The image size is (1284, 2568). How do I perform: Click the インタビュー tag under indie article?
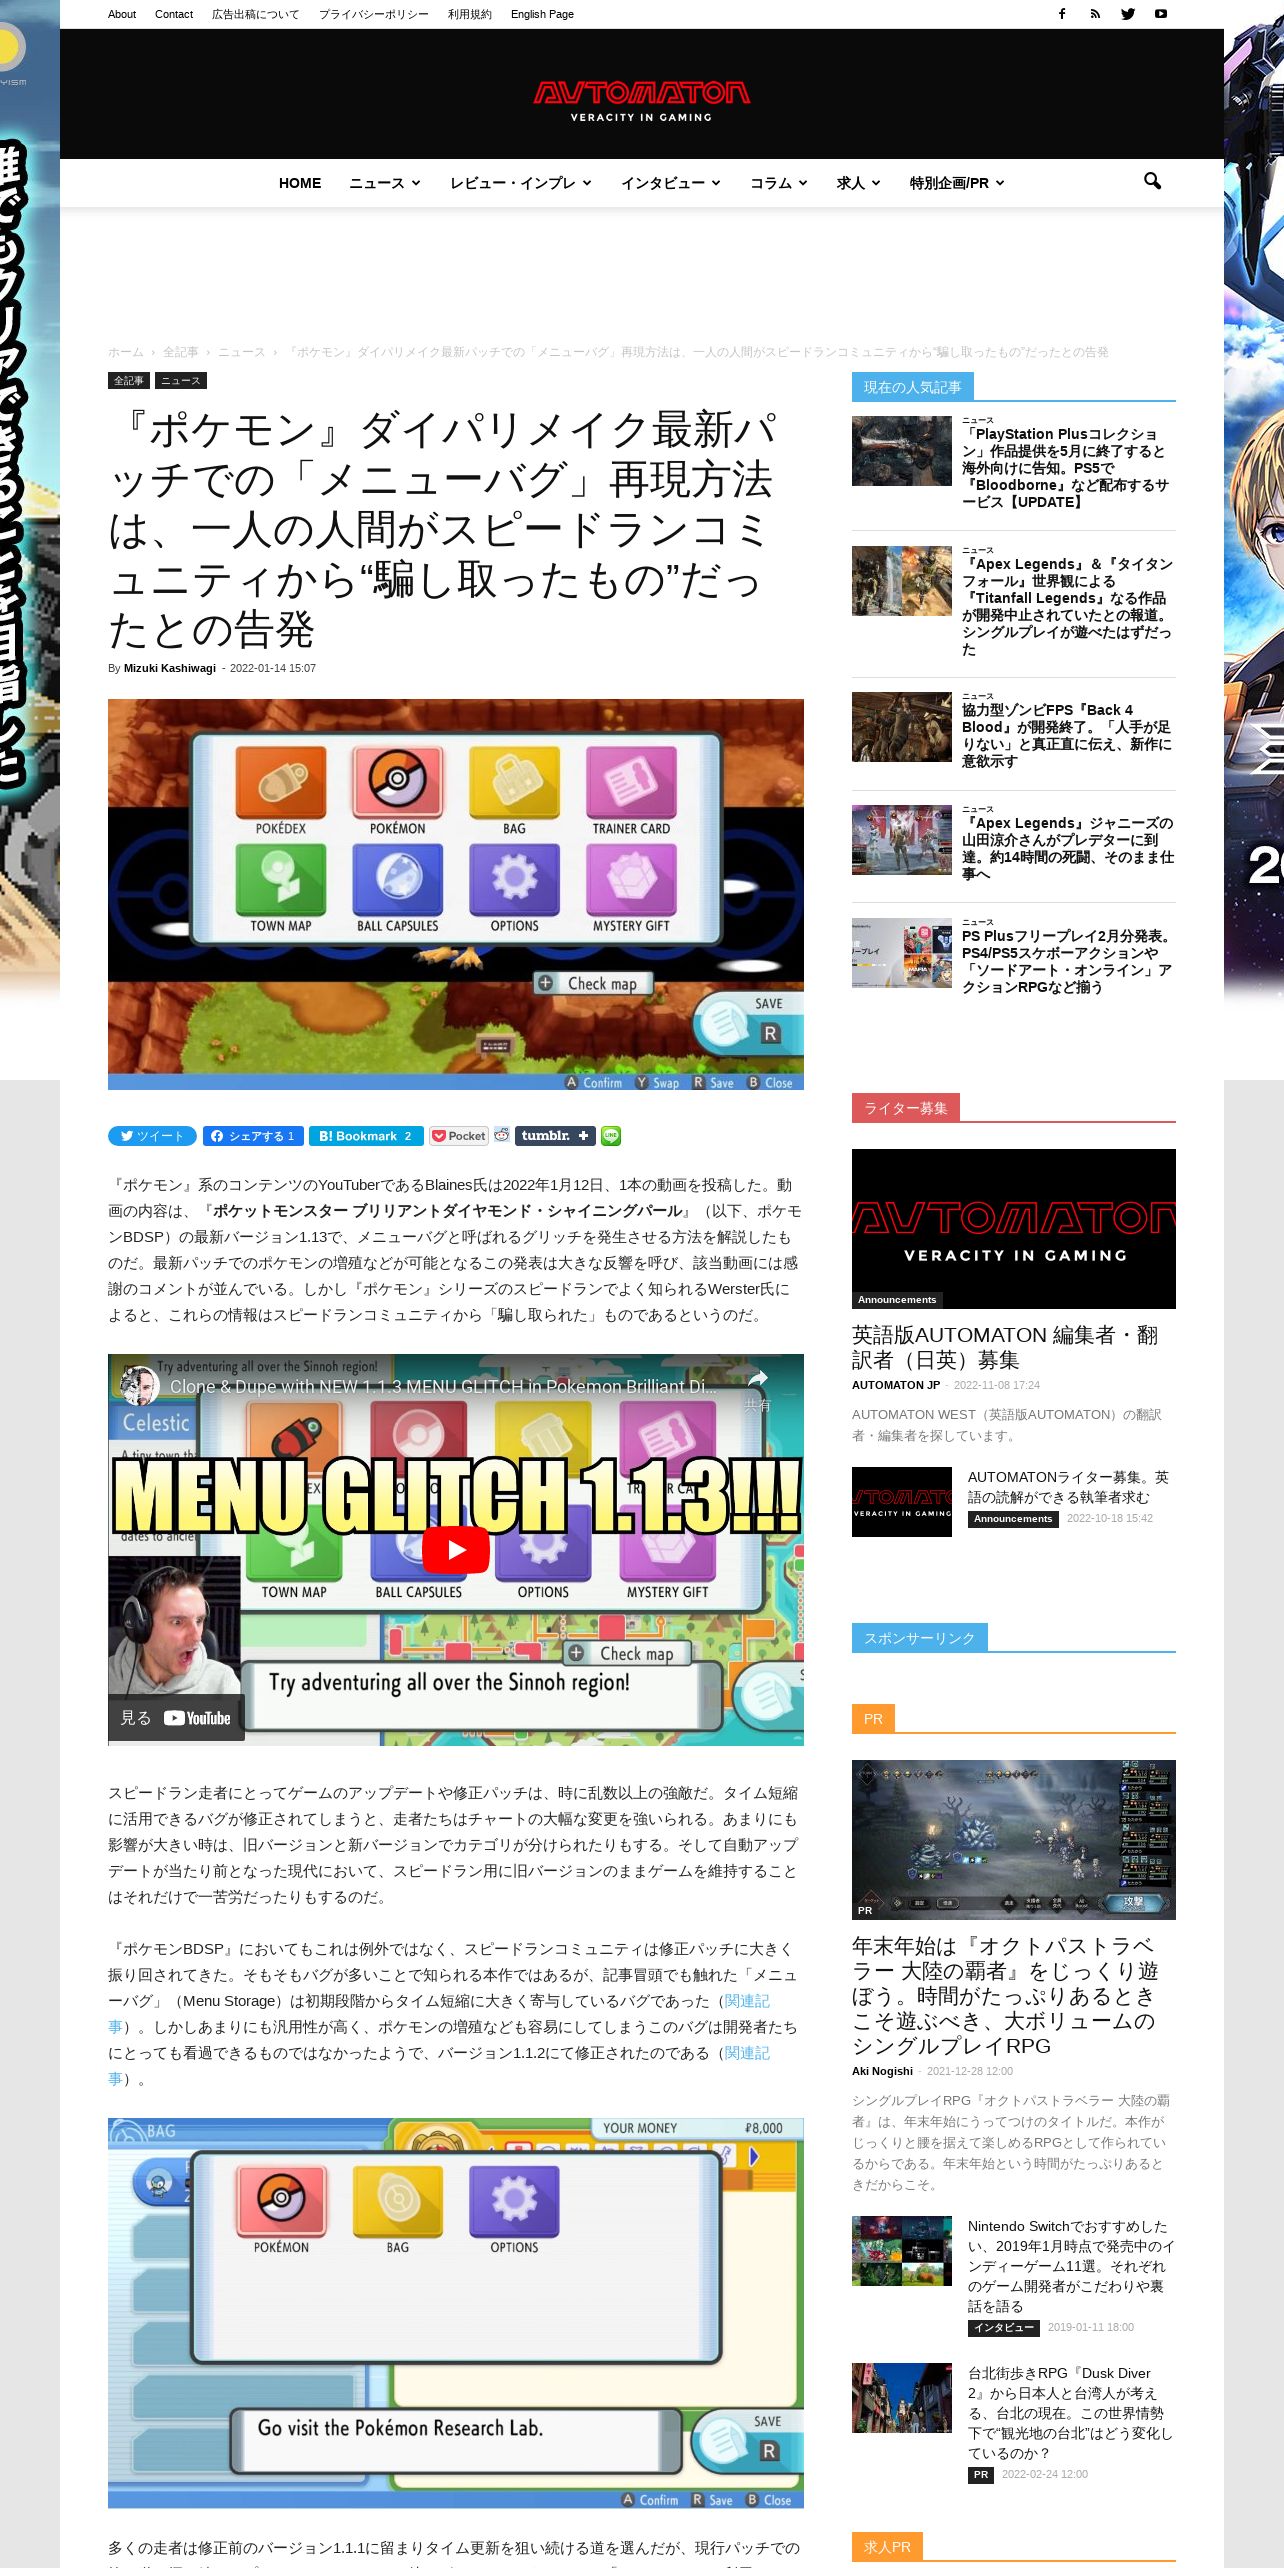pyautogui.click(x=1004, y=2328)
